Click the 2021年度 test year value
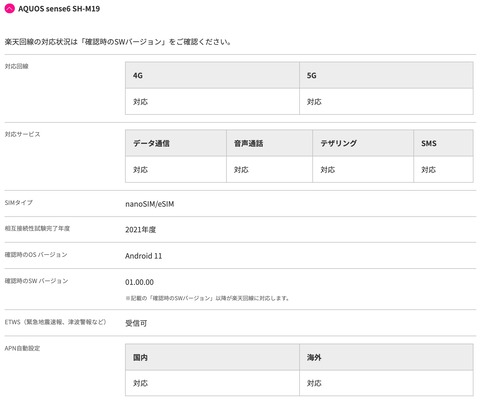The width and height of the screenshot is (480, 403). (140, 230)
